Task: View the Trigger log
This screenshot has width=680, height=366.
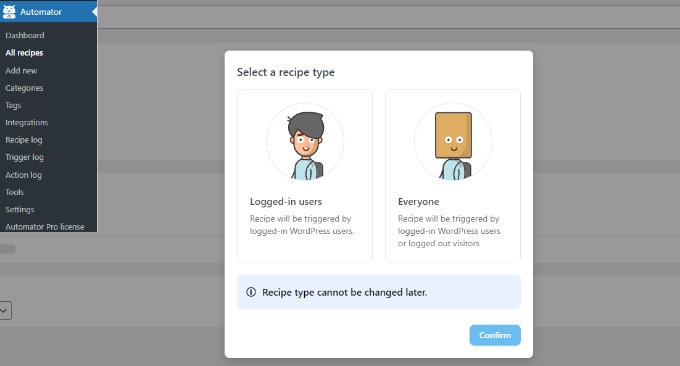Action: pyautogui.click(x=24, y=157)
